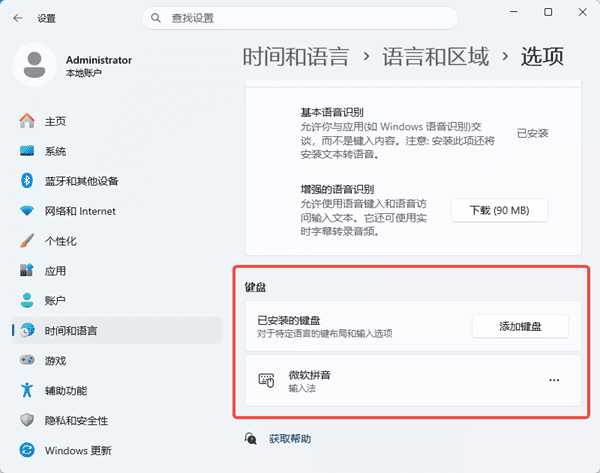Open 游戏 settings page
Image resolution: width=600 pixels, height=473 pixels.
tap(117, 360)
